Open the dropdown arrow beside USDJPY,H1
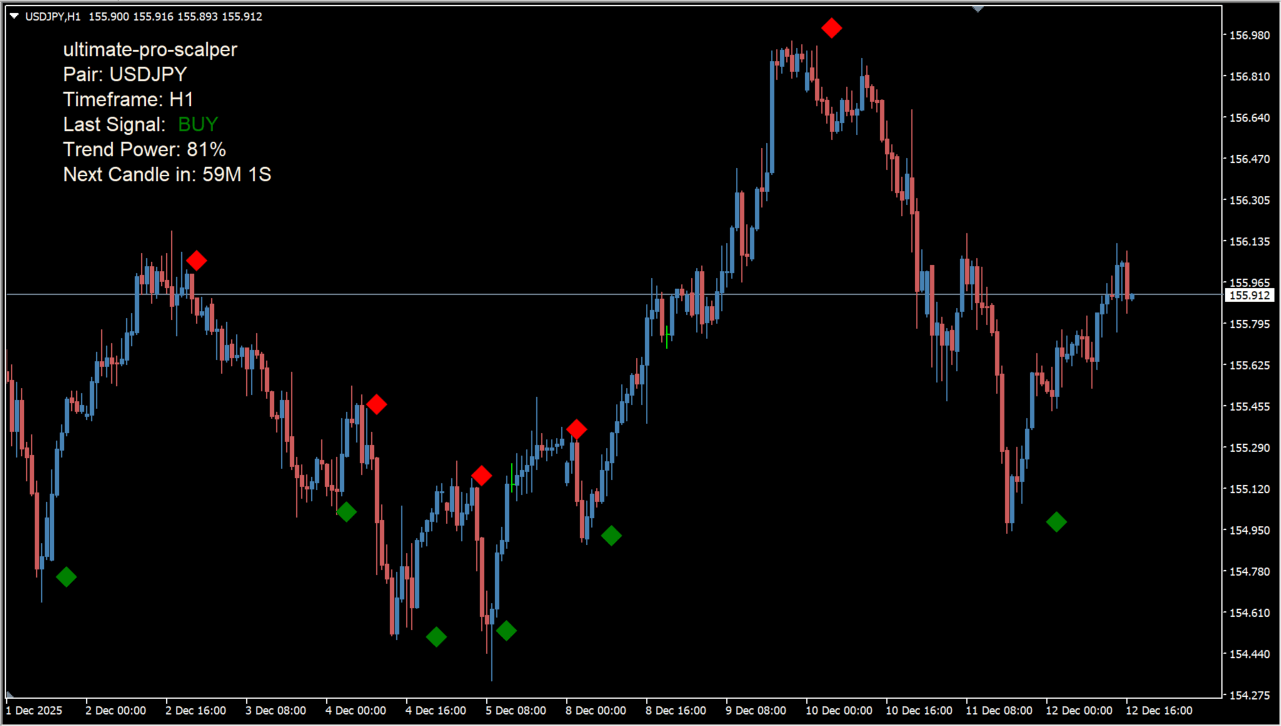 [13, 16]
